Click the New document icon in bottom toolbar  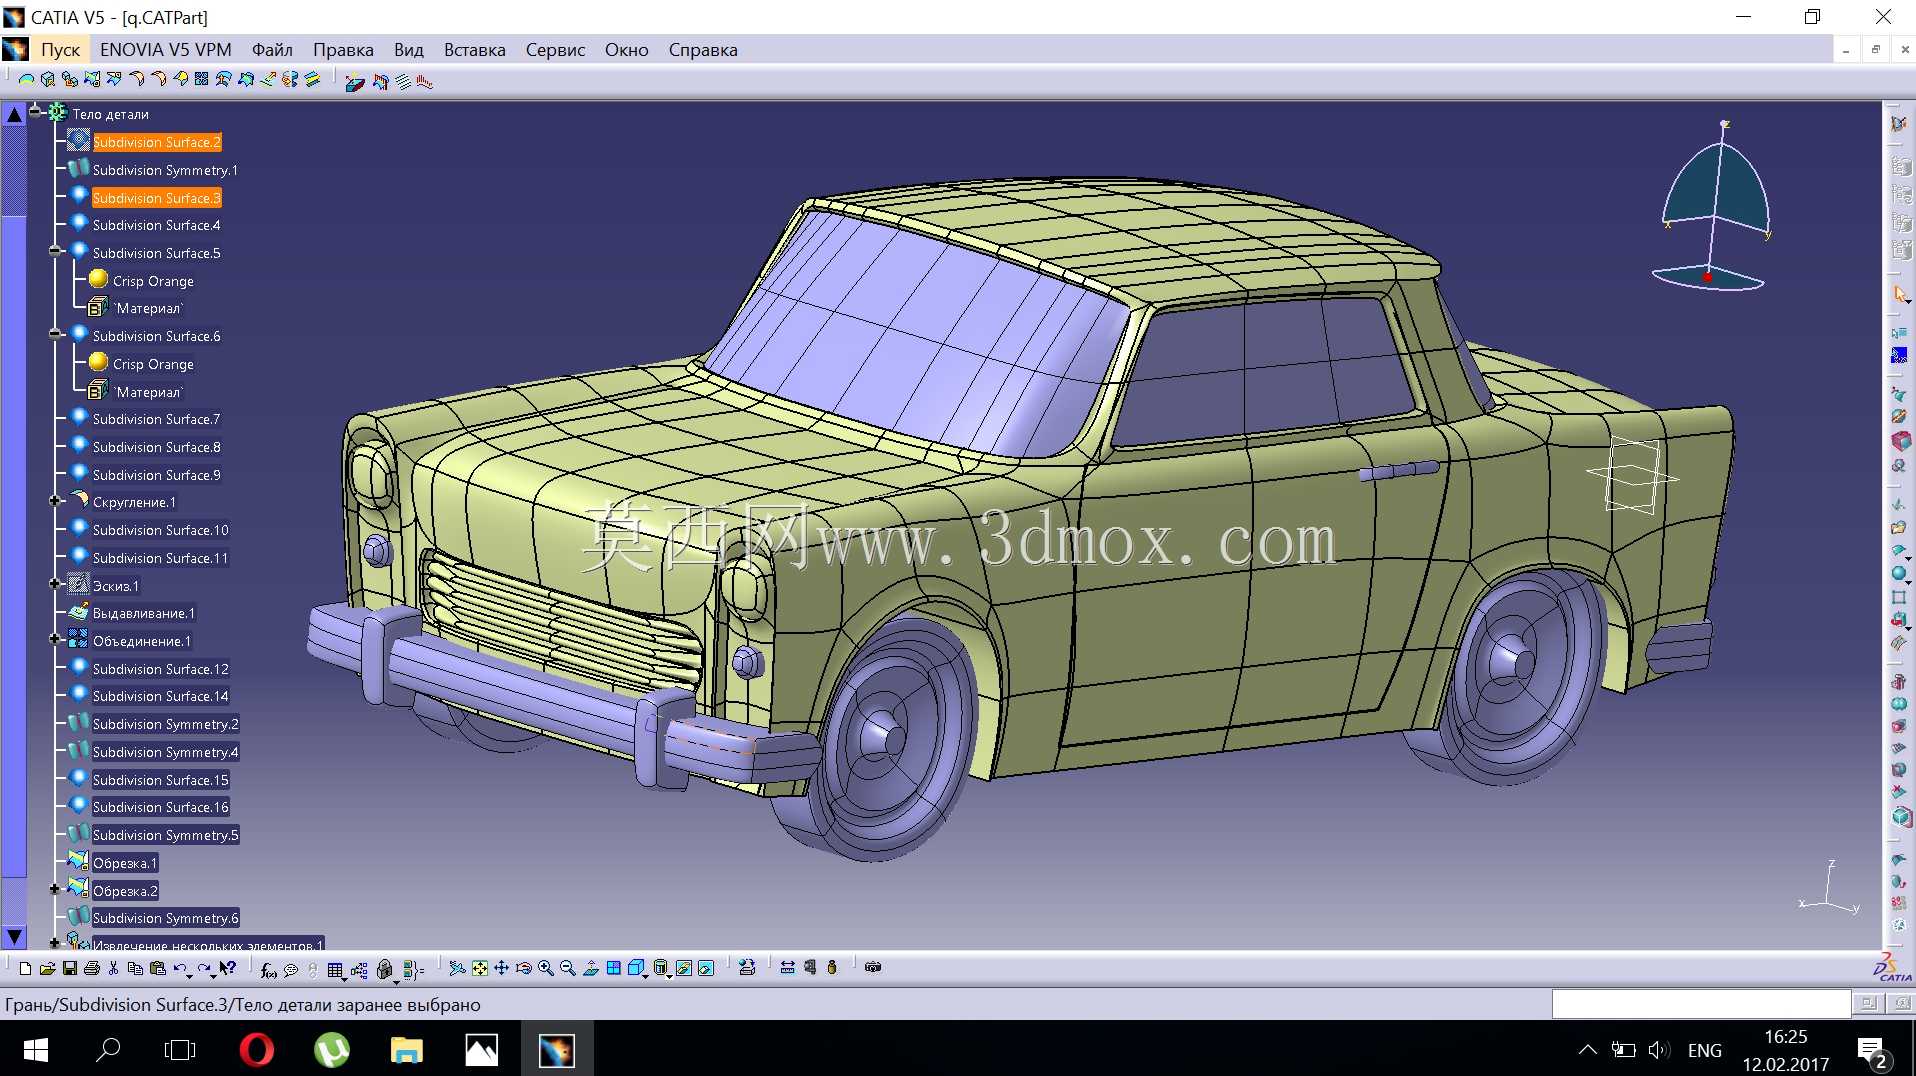(25, 968)
